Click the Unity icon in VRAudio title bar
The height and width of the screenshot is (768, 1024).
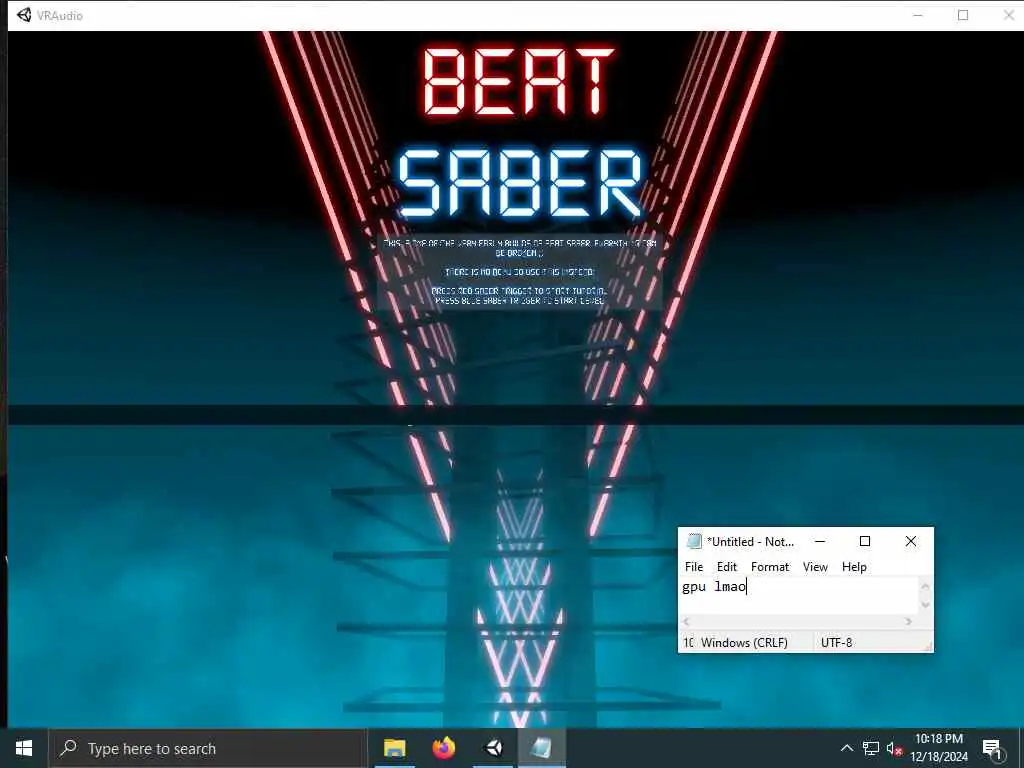(x=24, y=15)
